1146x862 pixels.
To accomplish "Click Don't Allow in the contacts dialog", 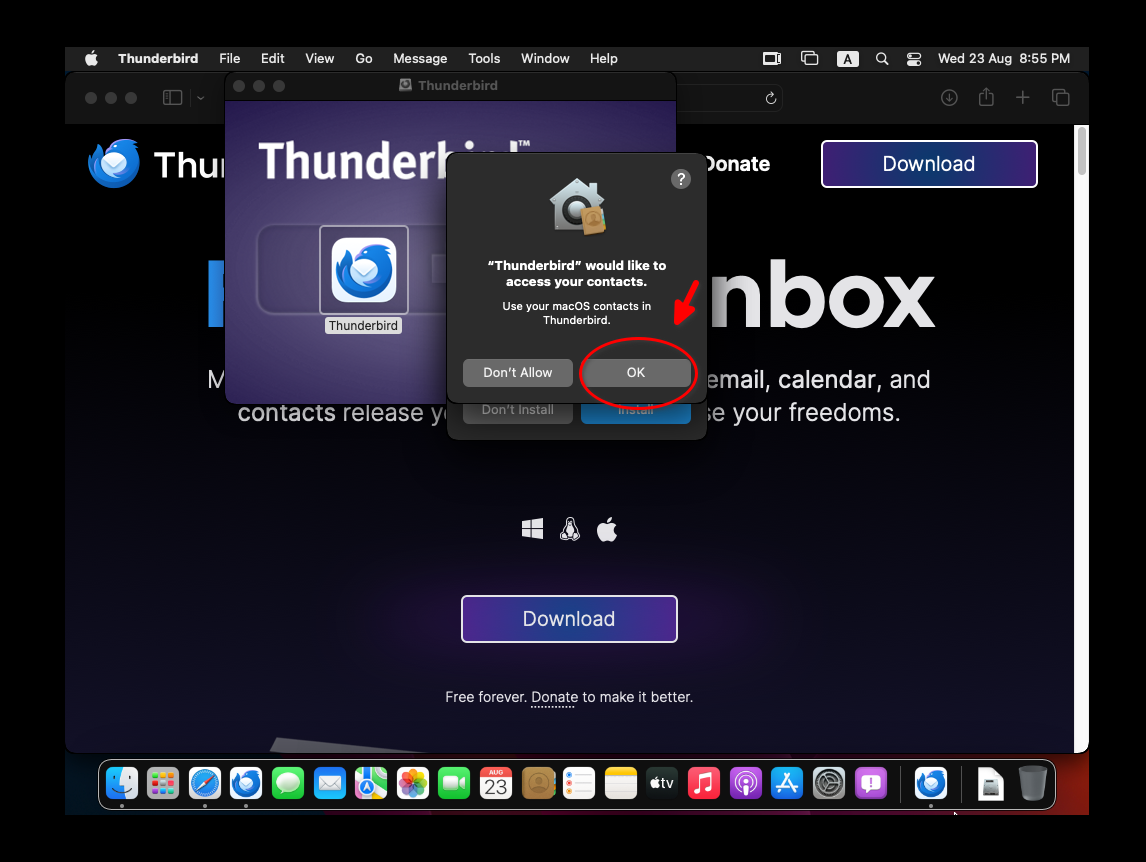I will click(517, 373).
